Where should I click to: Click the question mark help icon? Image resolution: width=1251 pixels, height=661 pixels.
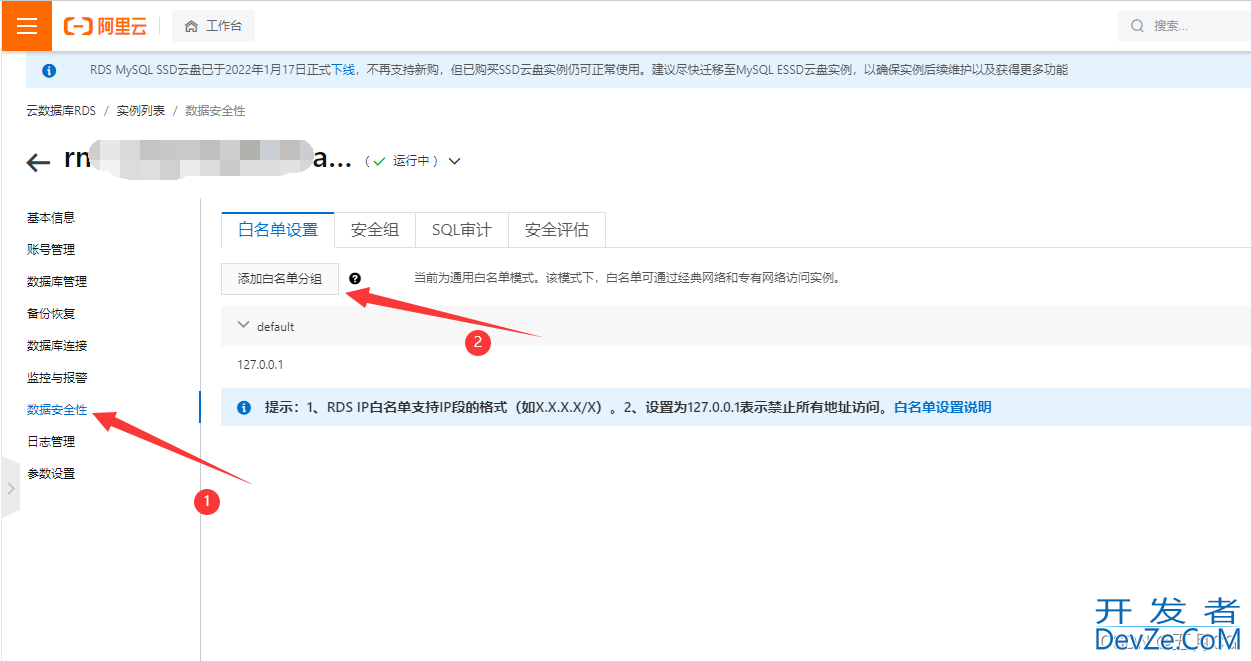tap(355, 279)
